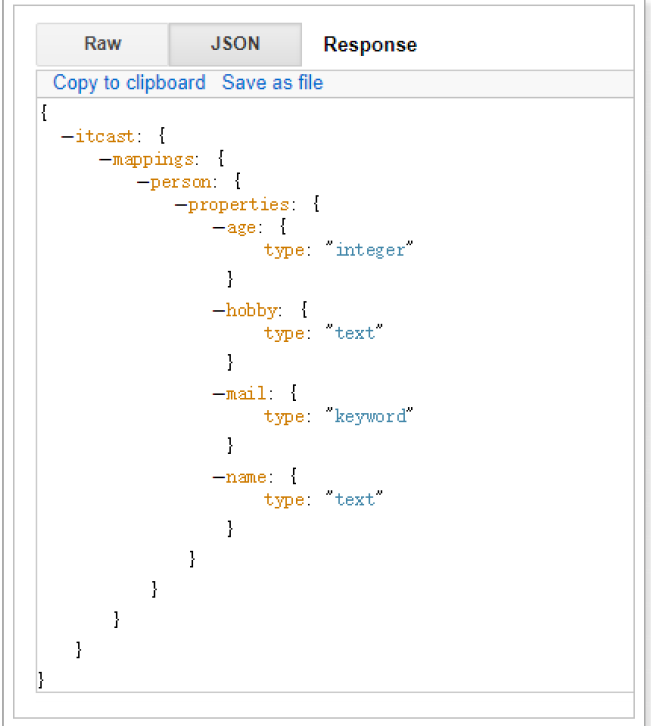Select the JSON tab

235,44
